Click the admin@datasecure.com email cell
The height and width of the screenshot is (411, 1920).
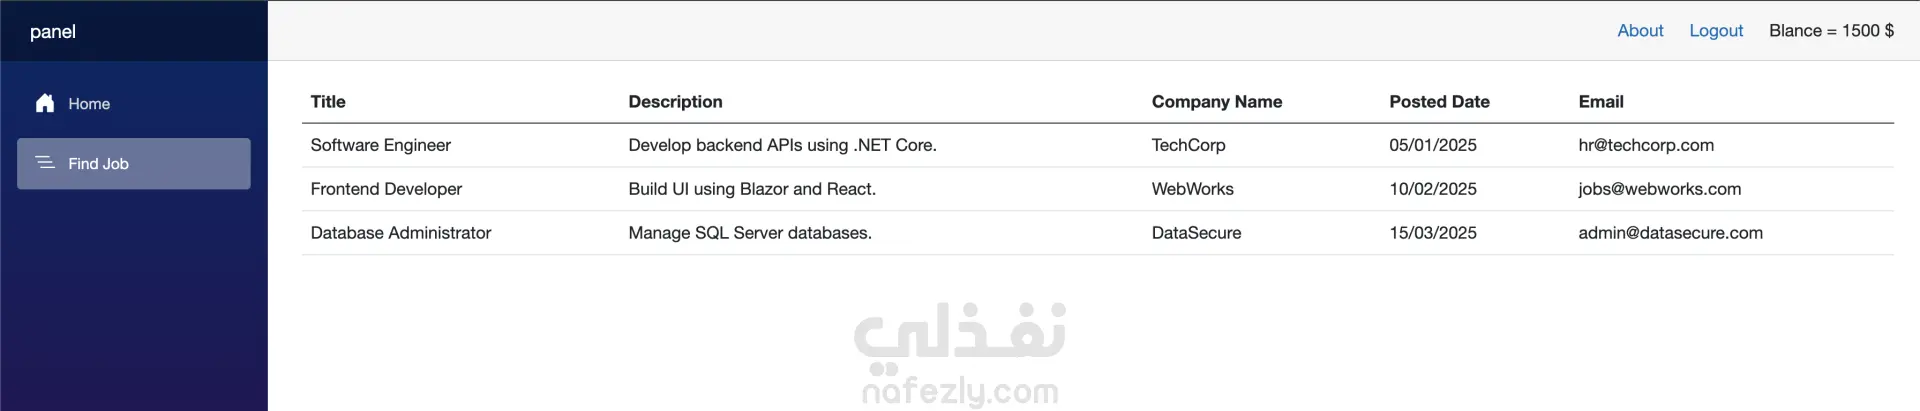coord(1670,233)
